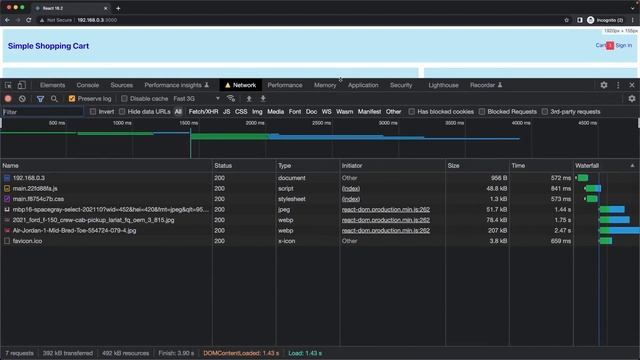
Task: Clear the network log
Action: (x=22, y=99)
